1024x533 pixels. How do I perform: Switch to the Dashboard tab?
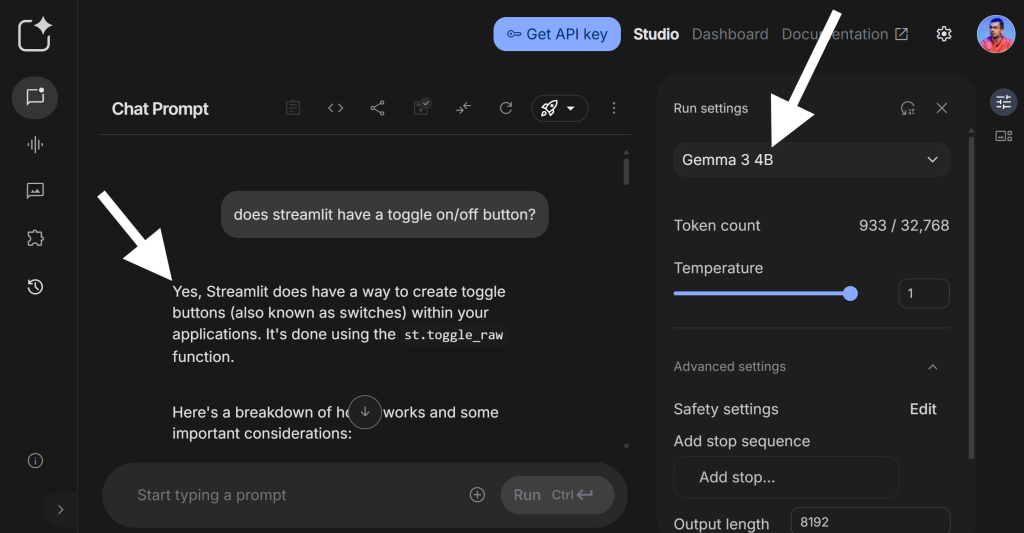point(730,34)
